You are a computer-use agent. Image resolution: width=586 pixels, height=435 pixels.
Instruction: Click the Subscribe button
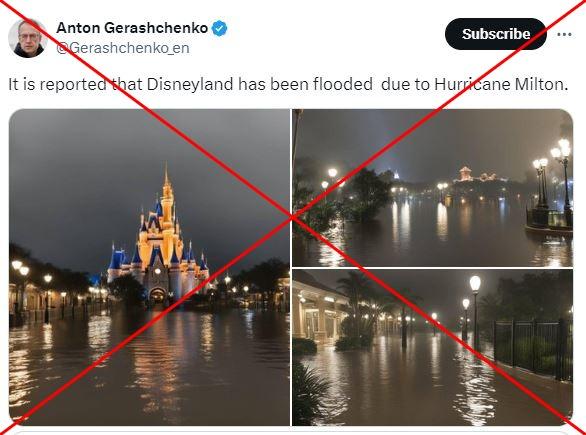[496, 34]
